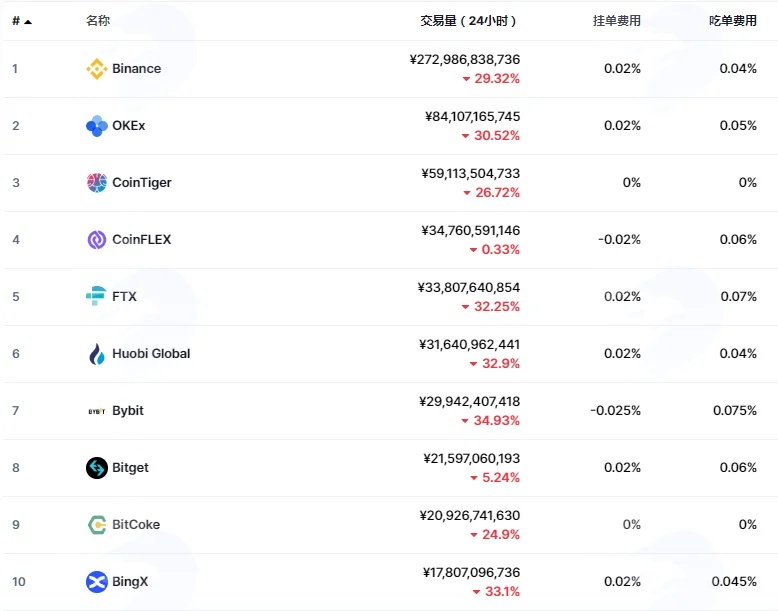Viewport: 778px width, 611px height.
Task: Click the BingX blue logo icon
Action: [97, 582]
